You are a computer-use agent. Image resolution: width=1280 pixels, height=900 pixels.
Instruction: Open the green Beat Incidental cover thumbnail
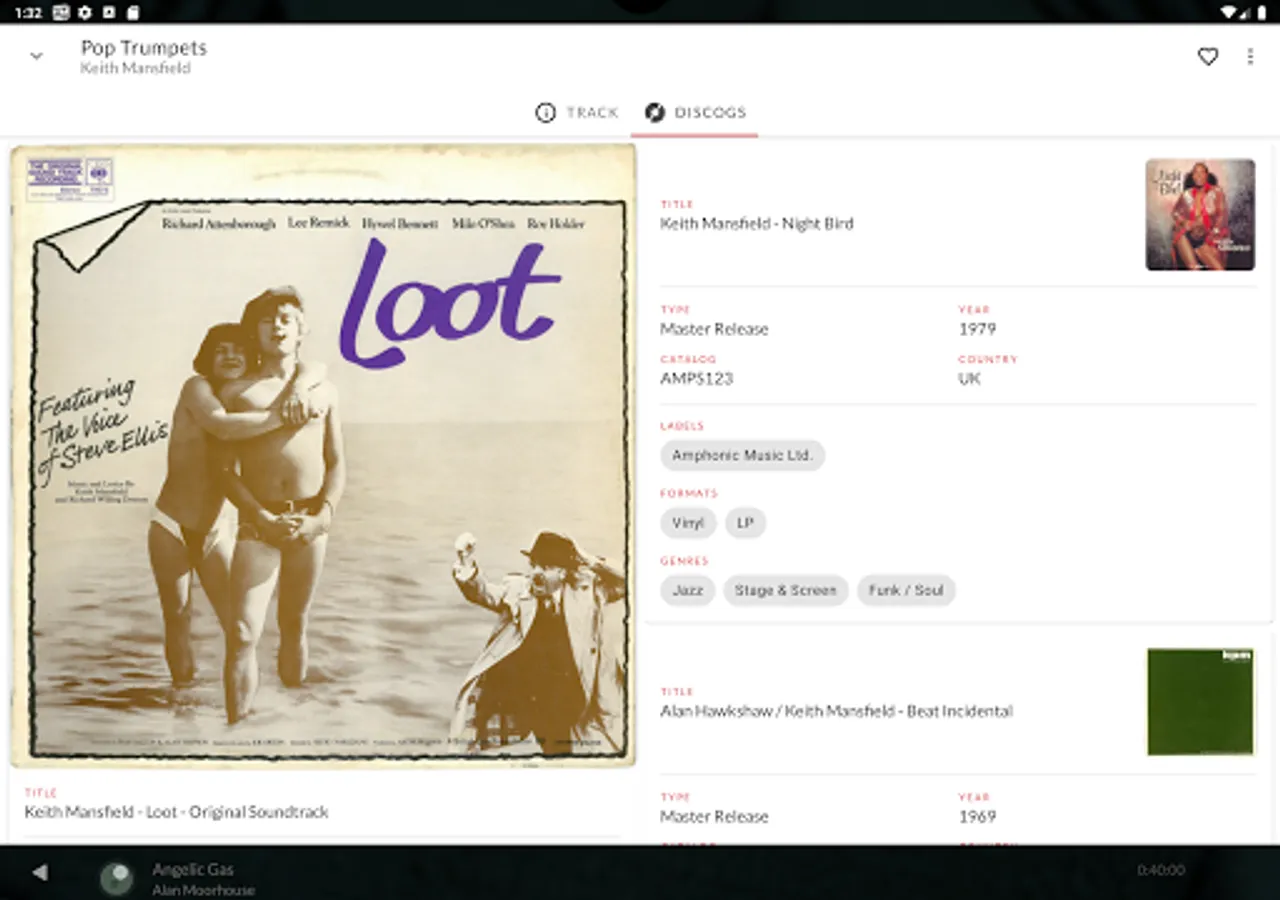coord(1200,702)
